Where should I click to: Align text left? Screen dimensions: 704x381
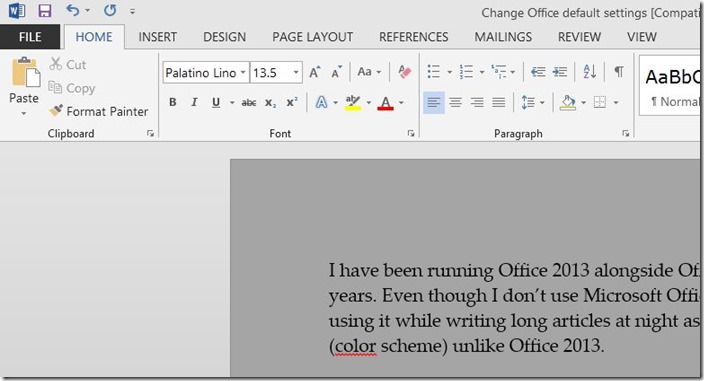tap(434, 103)
